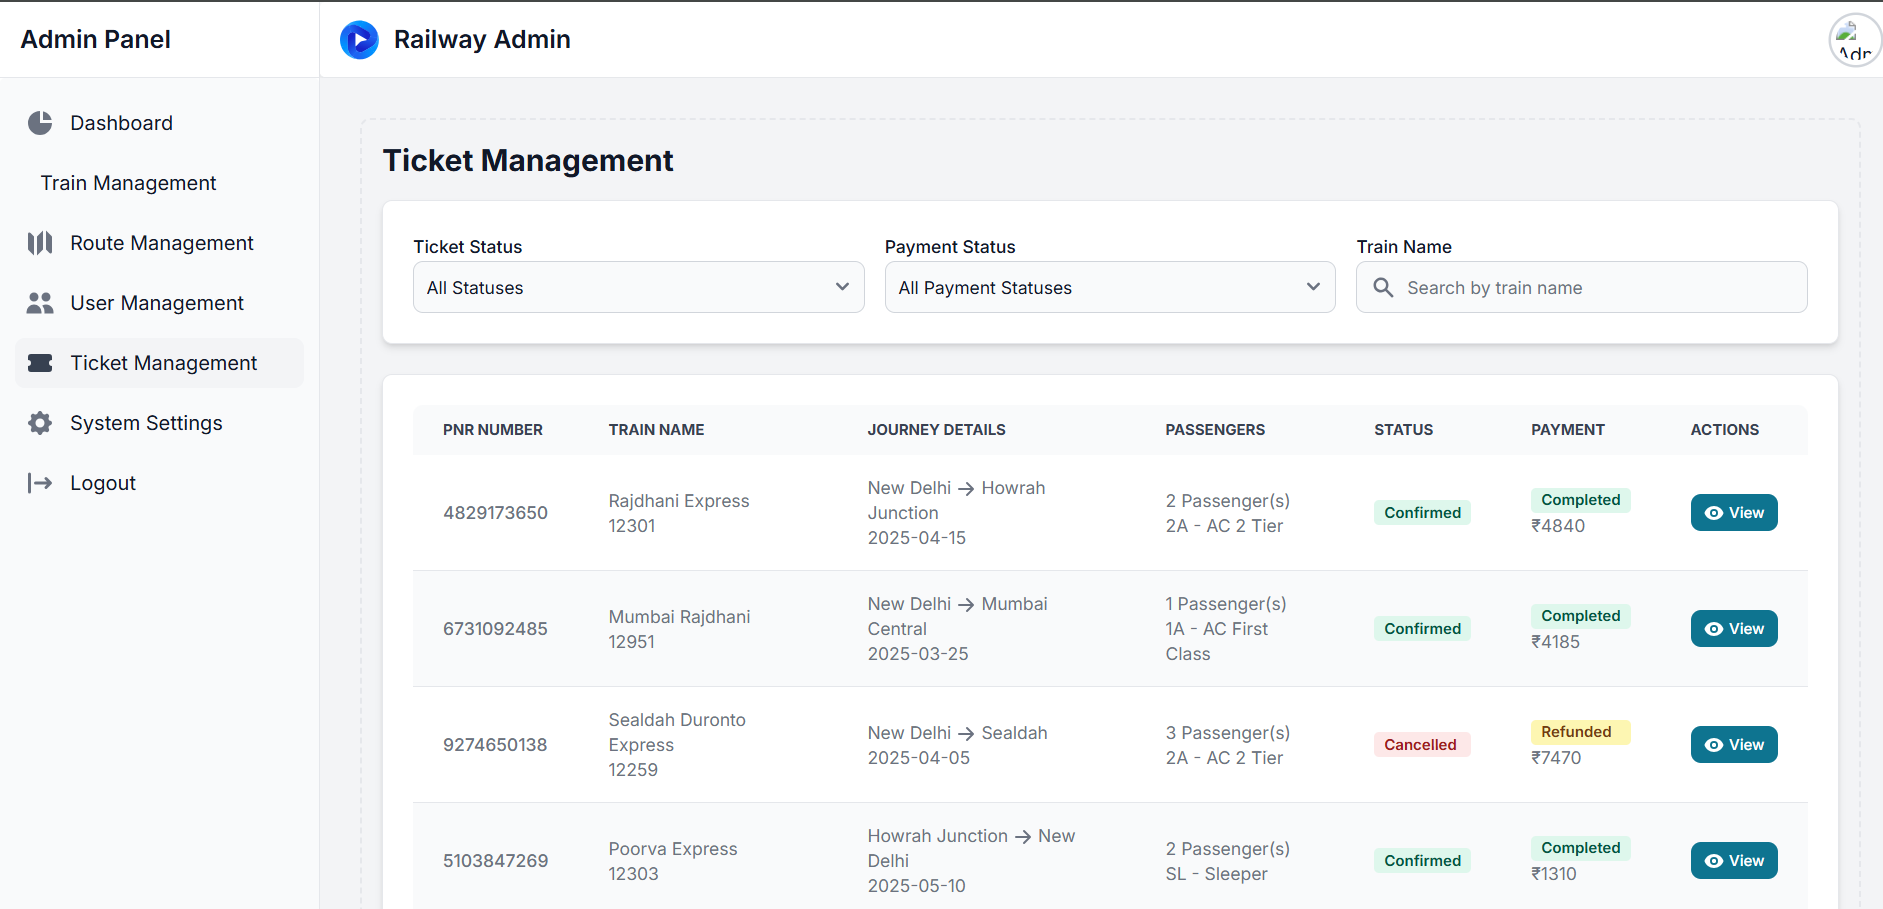This screenshot has width=1883, height=909.
Task: Click the ₹7470 payment amount
Action: point(1556,758)
